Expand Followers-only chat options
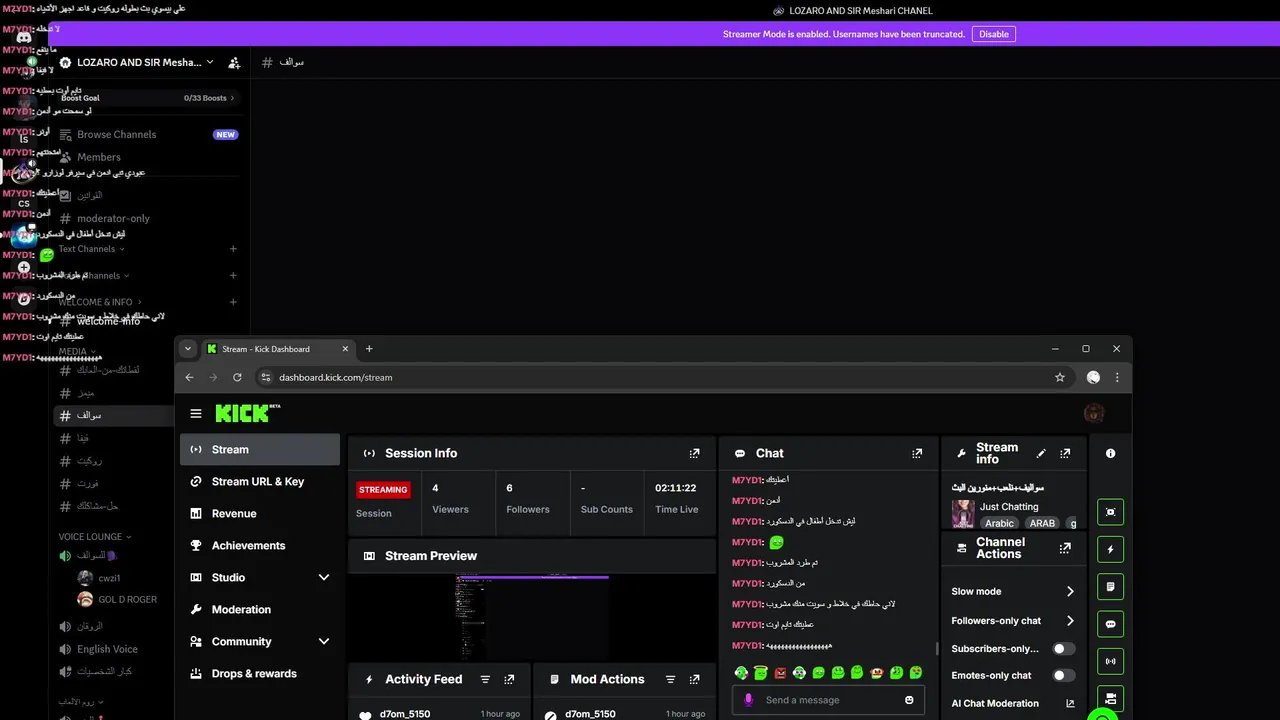Screen dimensions: 1280x720 [1070, 621]
